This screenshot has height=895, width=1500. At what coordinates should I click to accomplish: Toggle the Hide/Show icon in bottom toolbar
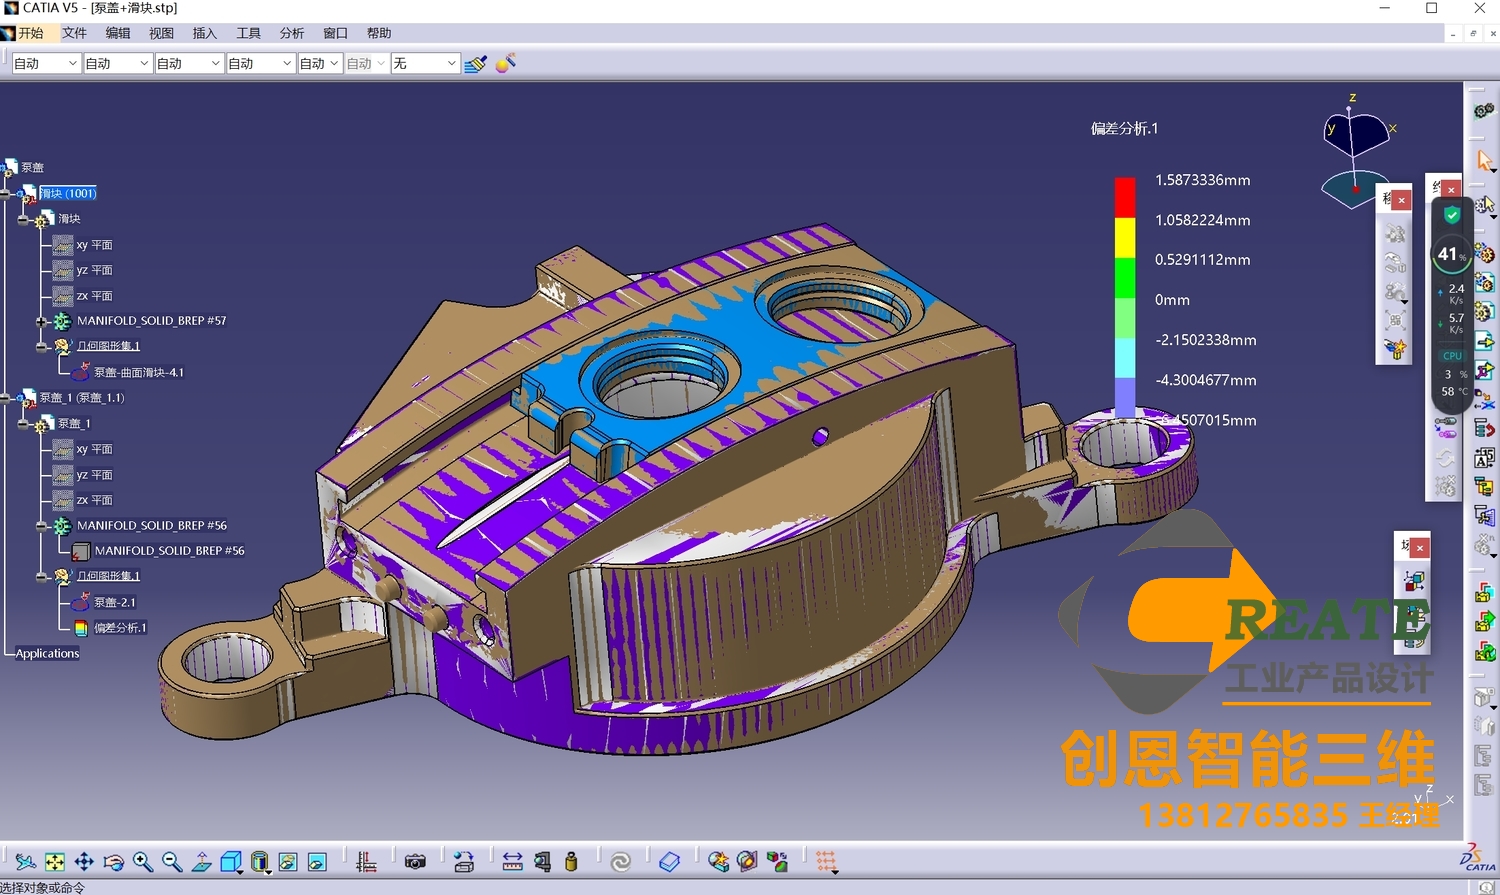[288, 862]
